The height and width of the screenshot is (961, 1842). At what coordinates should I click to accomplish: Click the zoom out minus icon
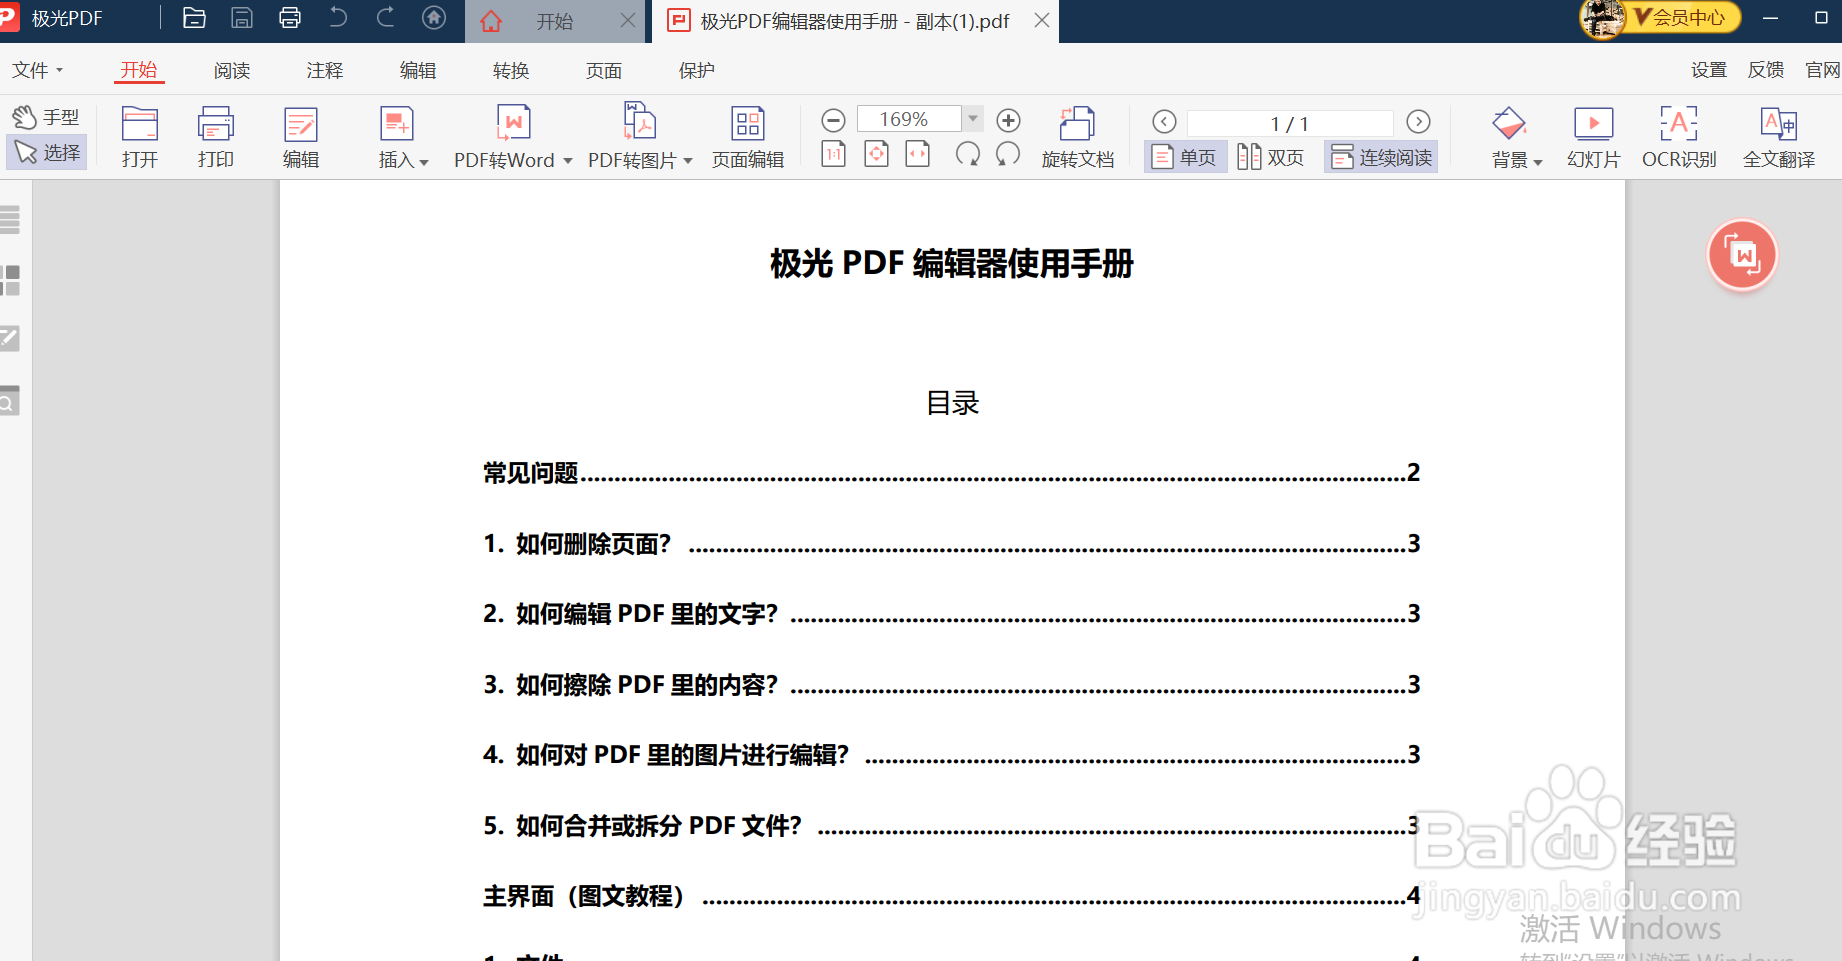833,121
